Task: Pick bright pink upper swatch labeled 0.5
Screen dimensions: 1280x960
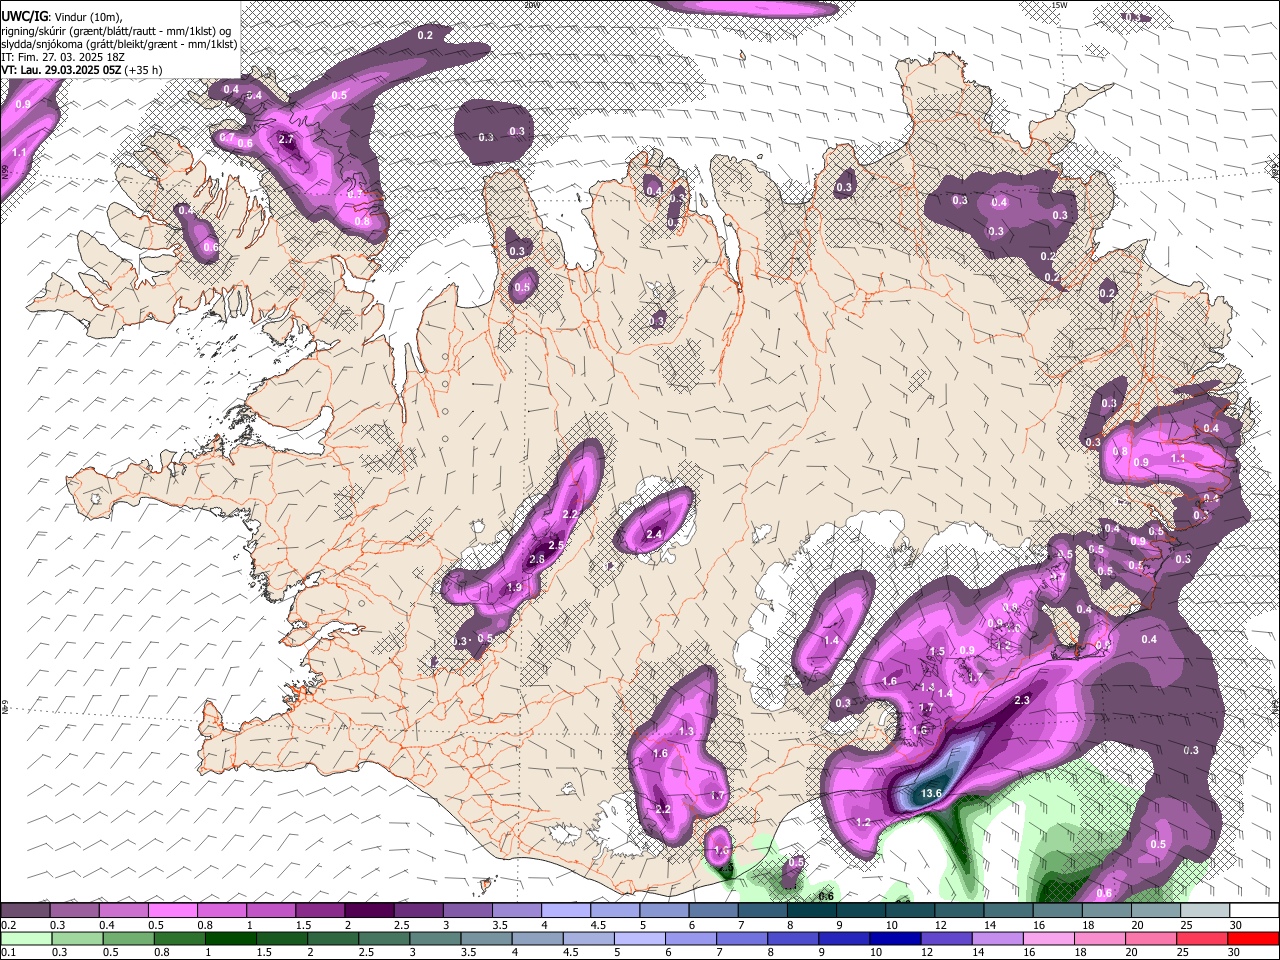Action: coord(172,911)
